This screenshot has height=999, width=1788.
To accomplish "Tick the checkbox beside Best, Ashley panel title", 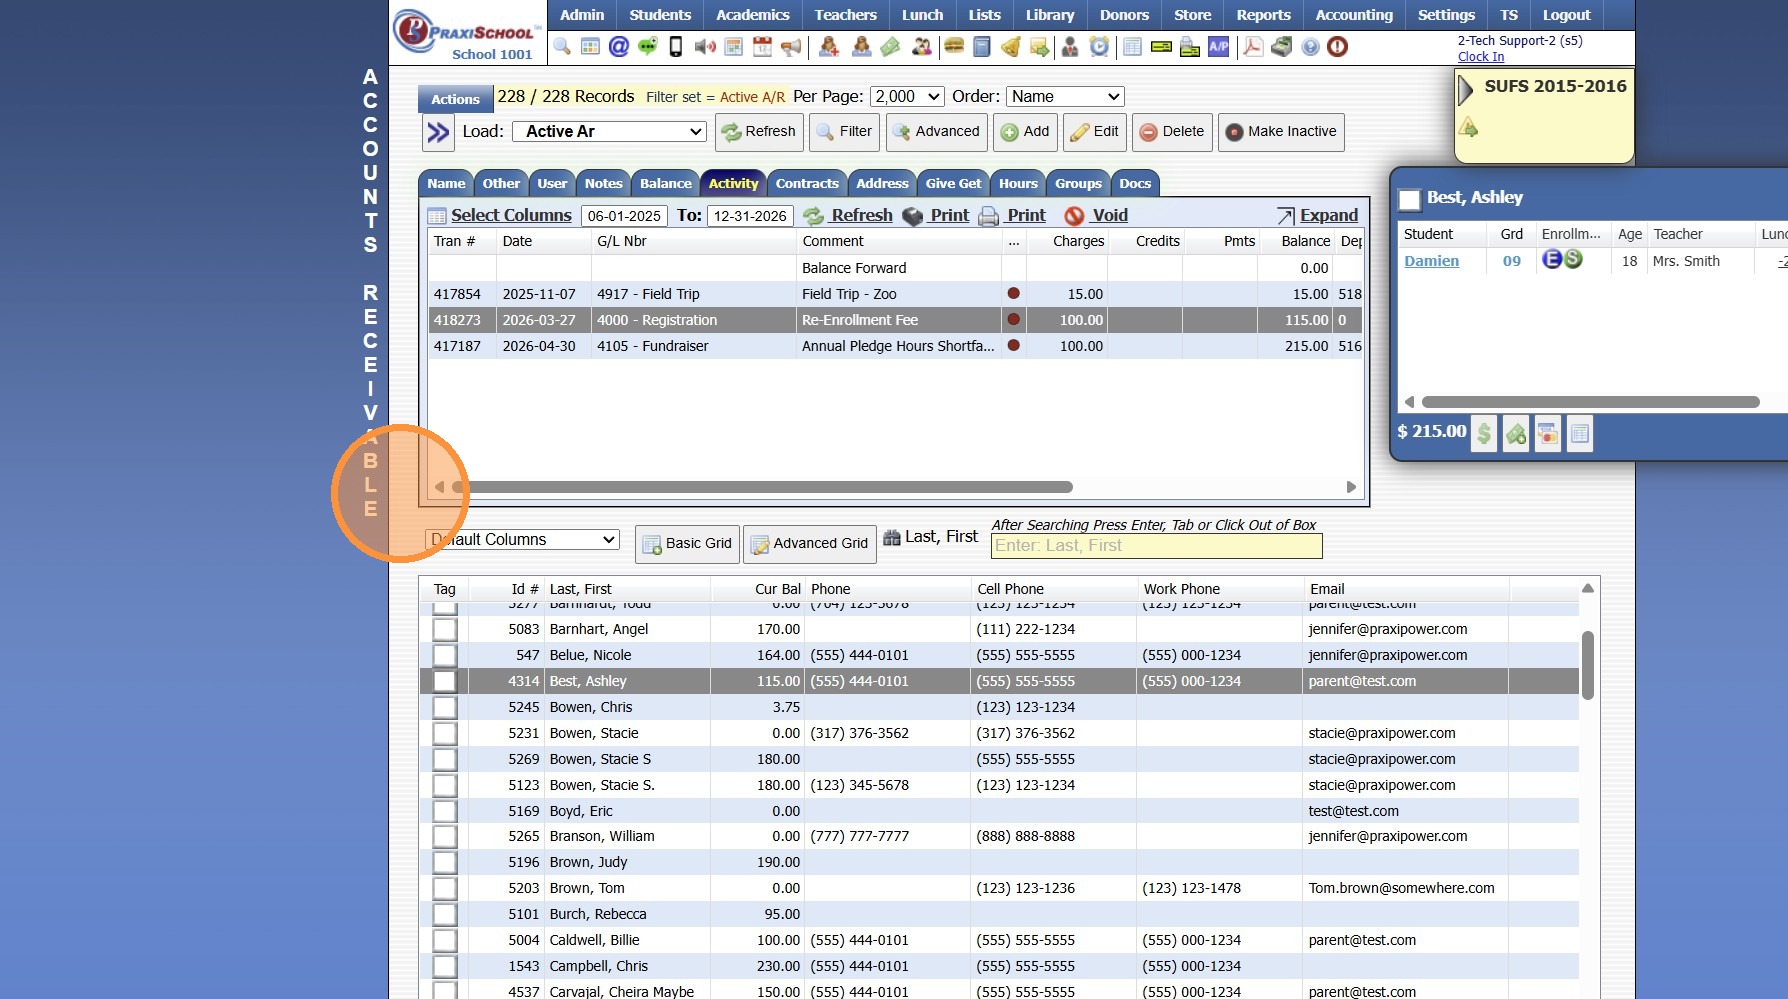I will tap(1409, 199).
